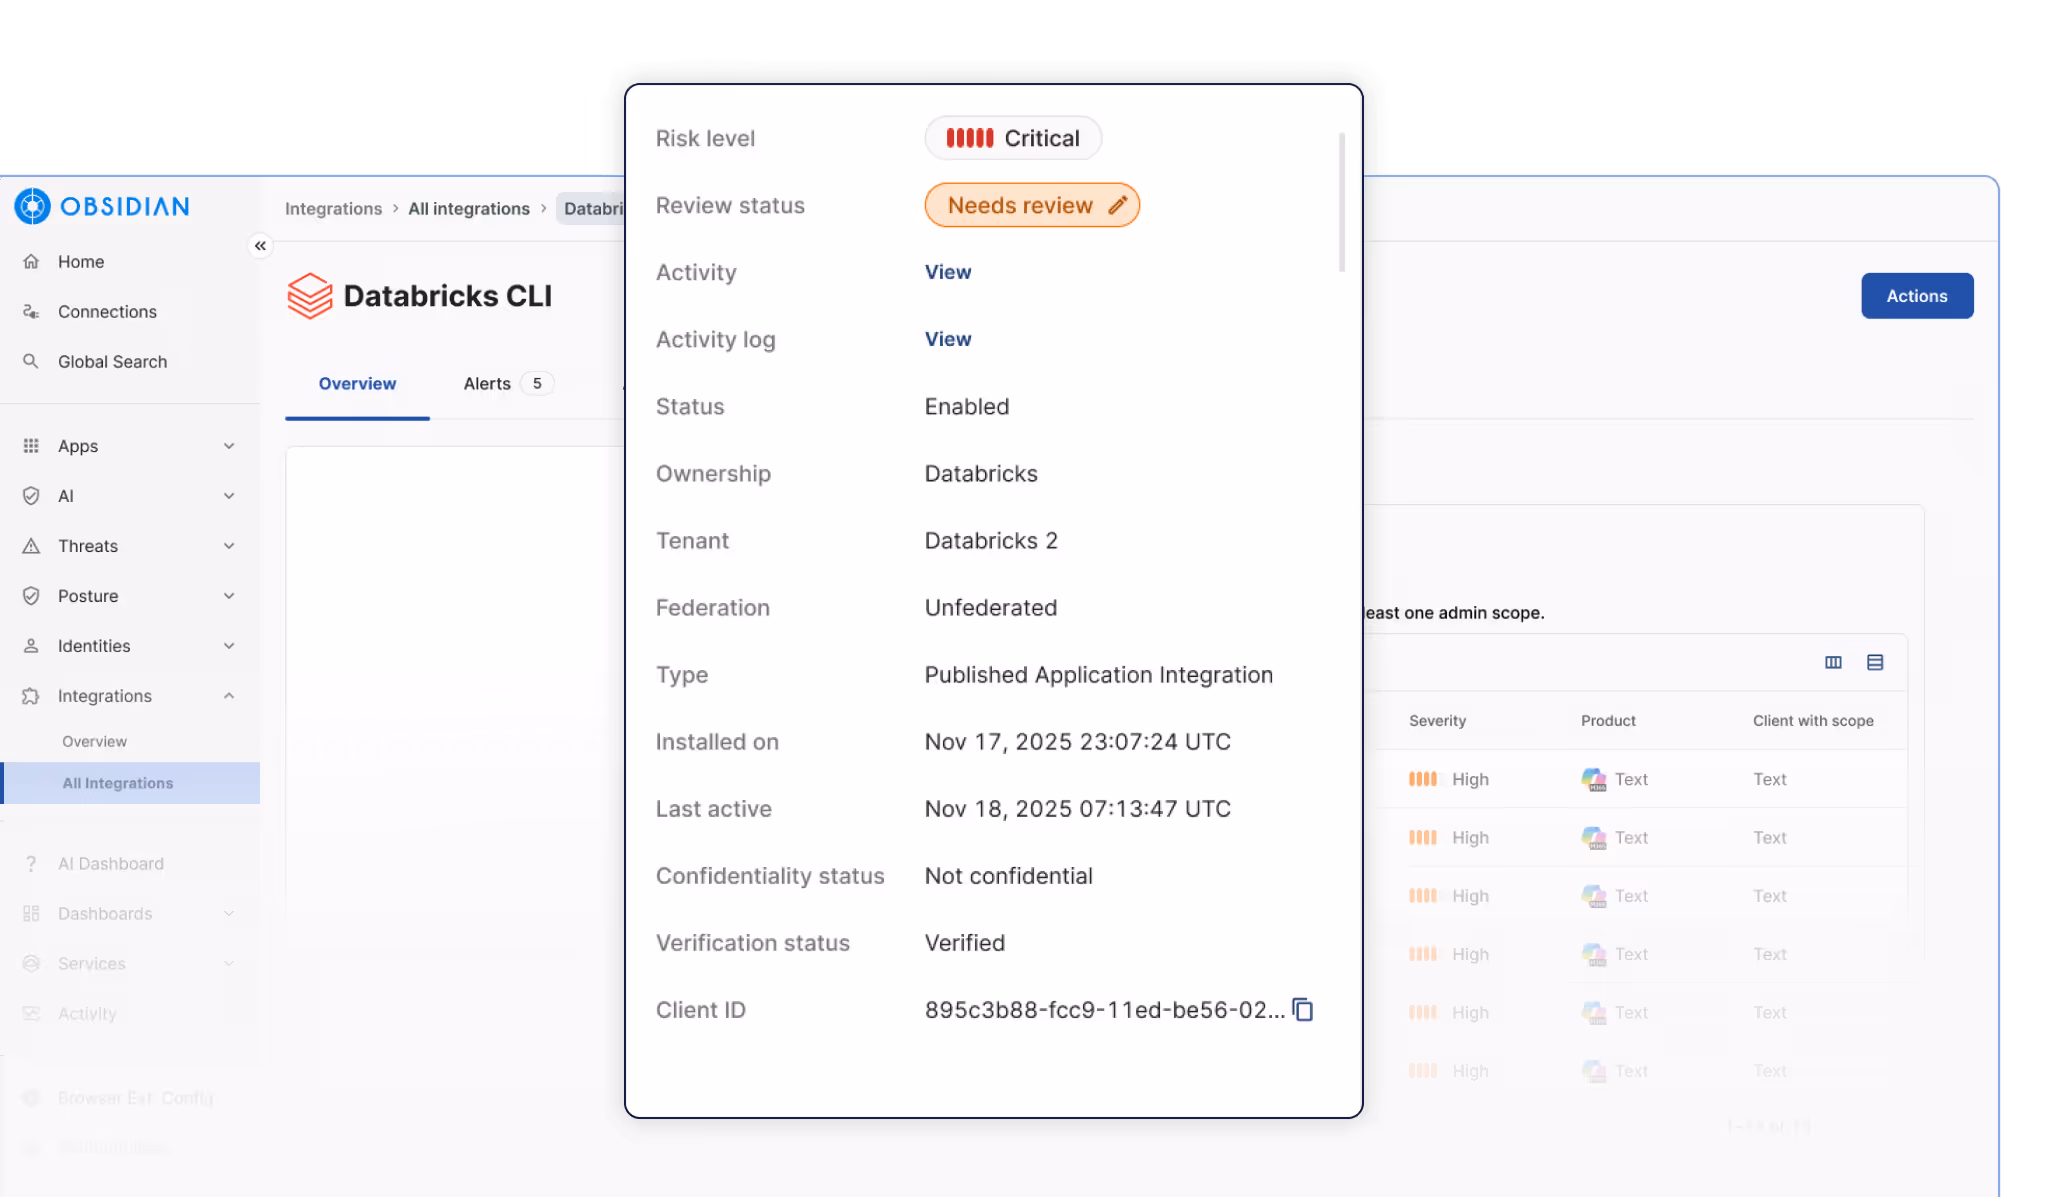Expand the Threats section chevron

(x=229, y=546)
